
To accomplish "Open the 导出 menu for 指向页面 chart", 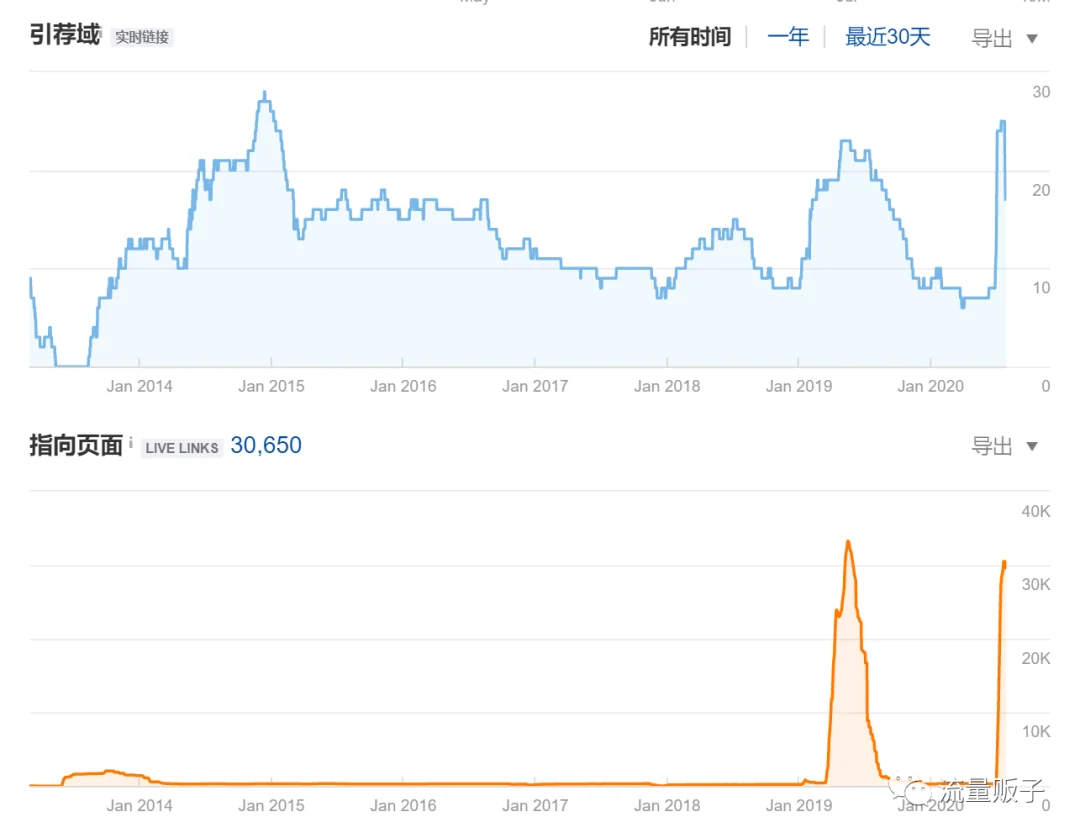I will [x=992, y=446].
